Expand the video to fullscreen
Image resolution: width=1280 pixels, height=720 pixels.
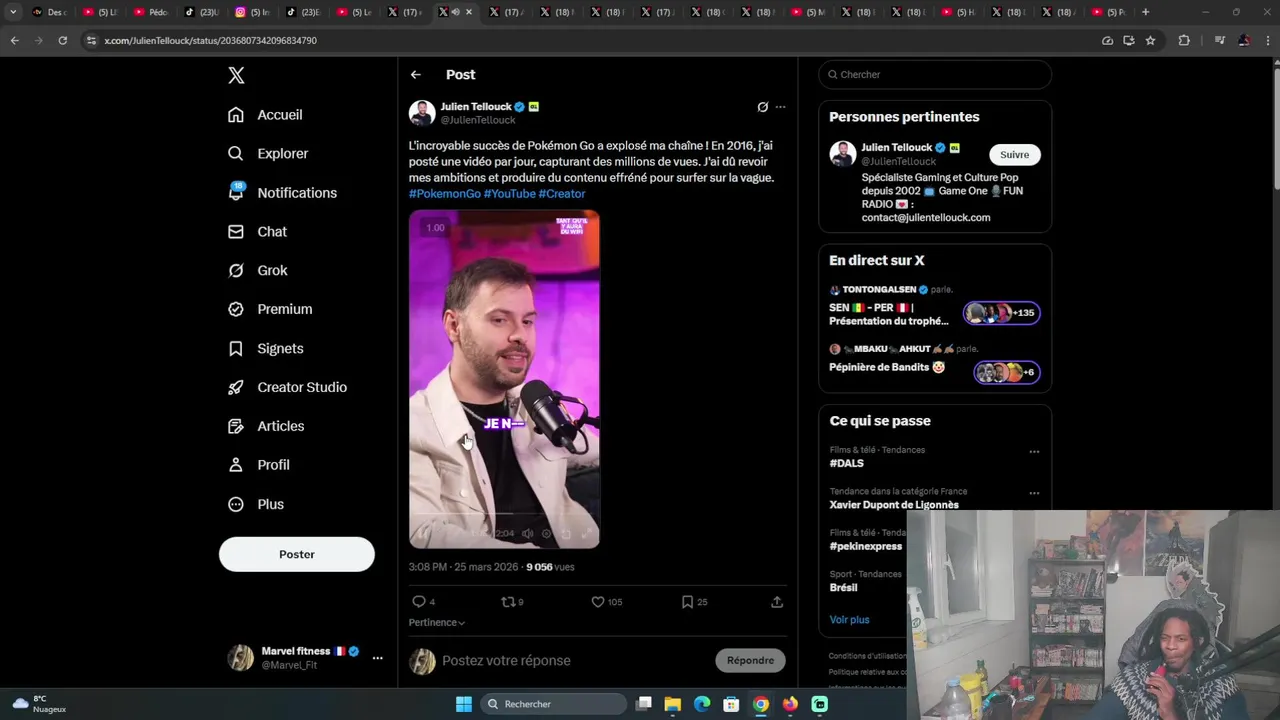585,534
